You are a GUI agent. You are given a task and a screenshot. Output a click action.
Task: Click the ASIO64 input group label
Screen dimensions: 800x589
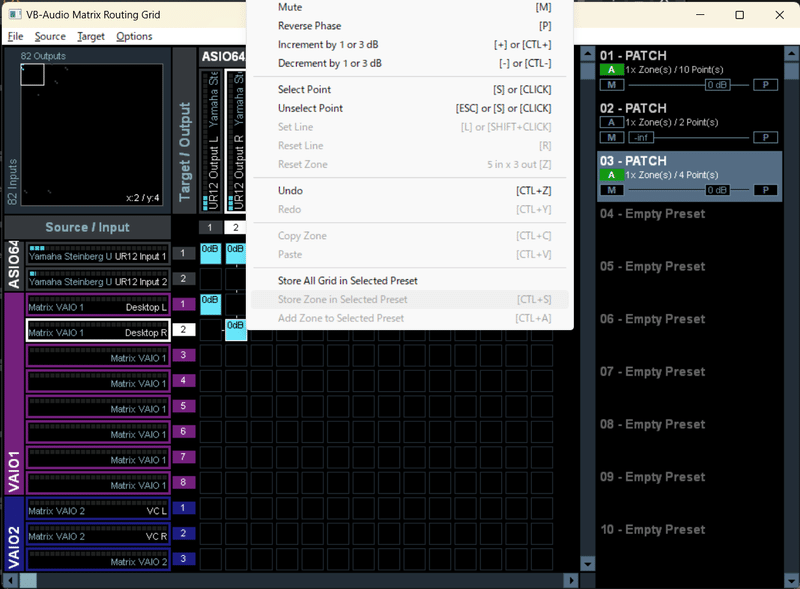14,265
